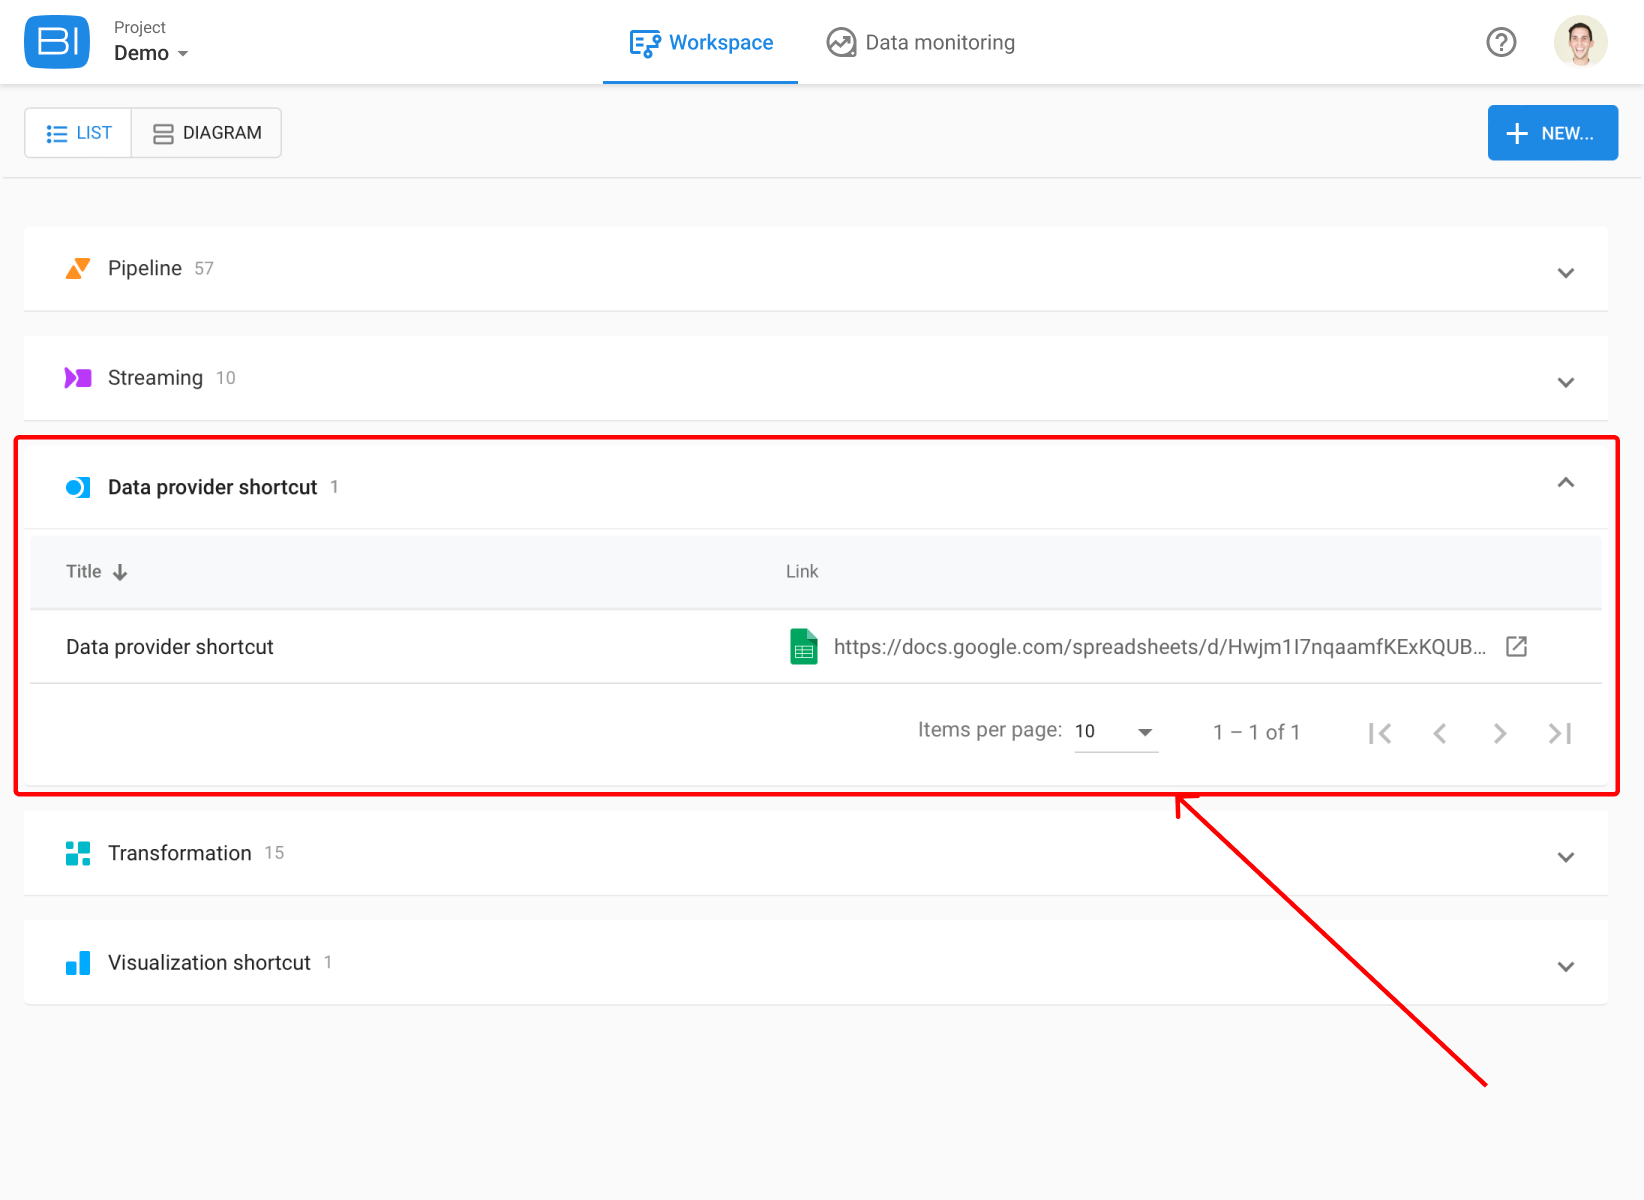Open the help question mark icon
The width and height of the screenshot is (1644, 1200).
pyautogui.click(x=1501, y=42)
